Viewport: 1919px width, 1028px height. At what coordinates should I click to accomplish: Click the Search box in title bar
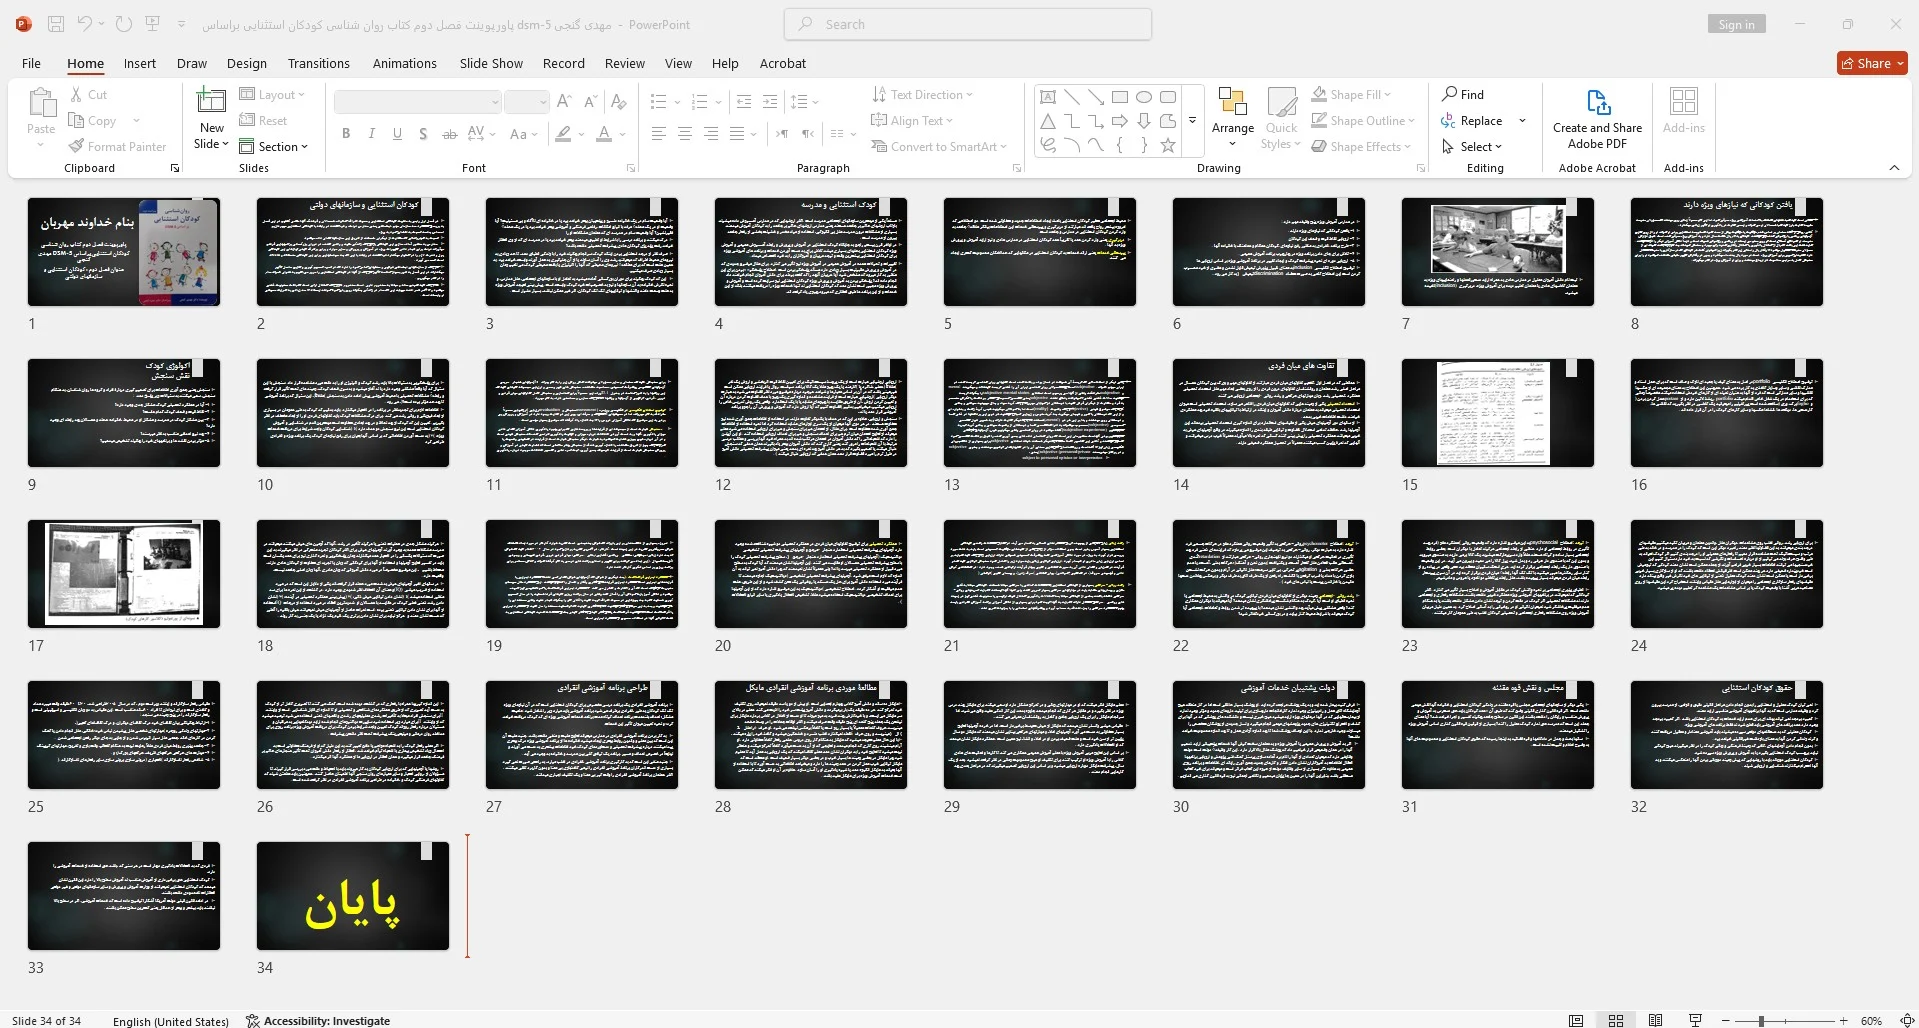coord(968,24)
